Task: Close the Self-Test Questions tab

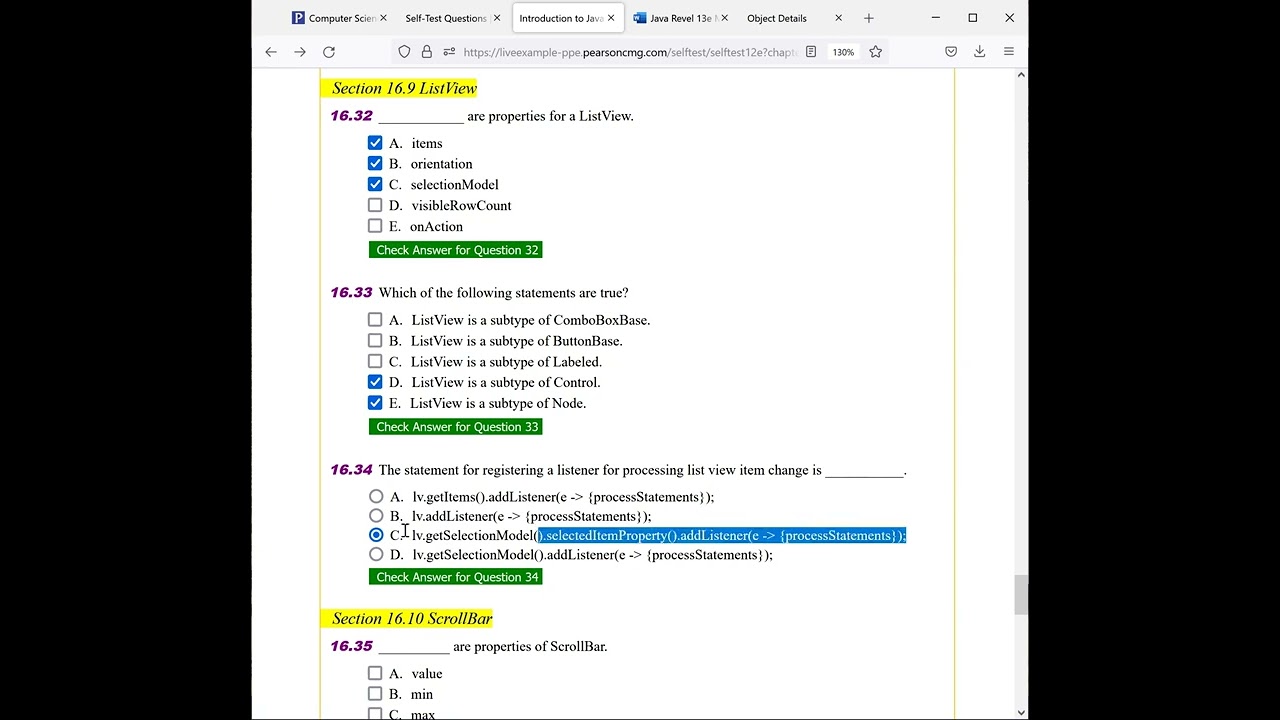Action: click(x=497, y=18)
